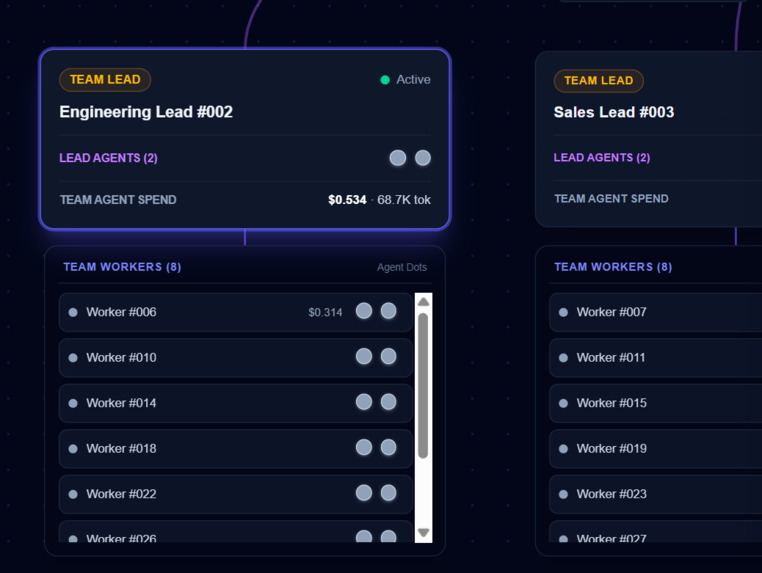The width and height of the screenshot is (762, 573).
Task: Click first agent dot on Worker #010 row
Action: tap(364, 356)
